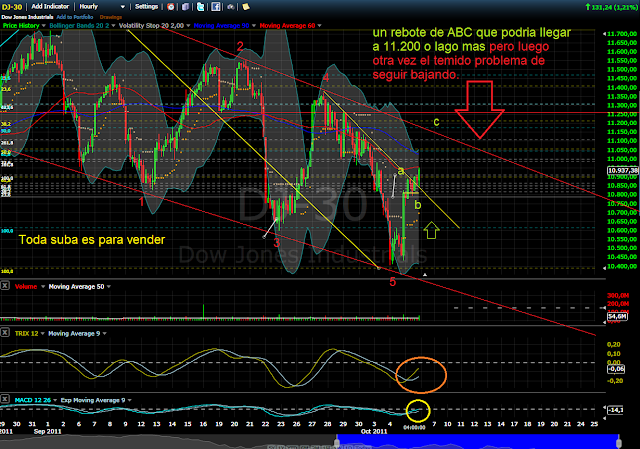Click the 11.700,00 price axis label
Viewport: 640px width, 449px height.
coord(622,34)
